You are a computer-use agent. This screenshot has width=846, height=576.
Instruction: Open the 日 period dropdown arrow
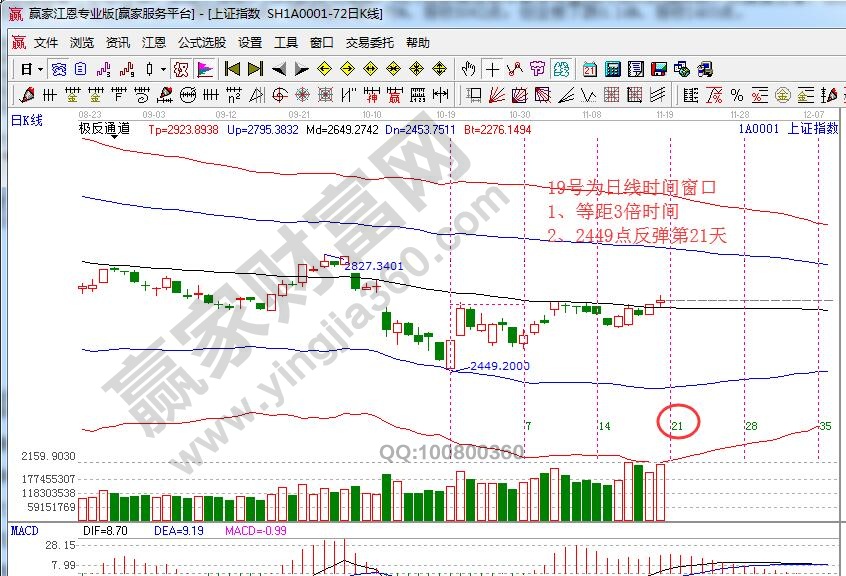(x=40, y=69)
